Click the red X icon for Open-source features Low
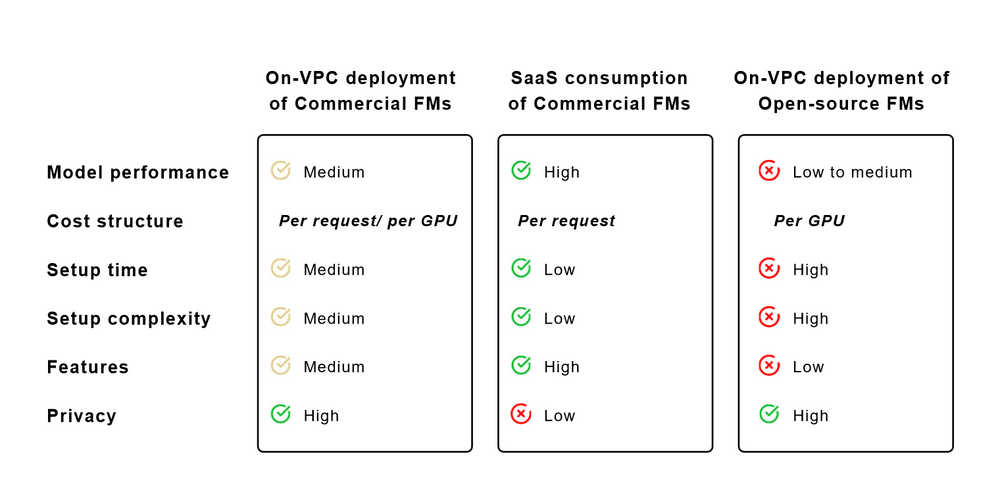Viewport: 1000px width, 484px height. coord(769,366)
